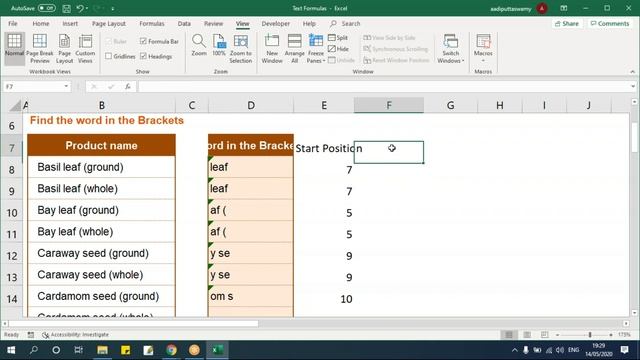Adjust the zoom slider handle

(590, 335)
